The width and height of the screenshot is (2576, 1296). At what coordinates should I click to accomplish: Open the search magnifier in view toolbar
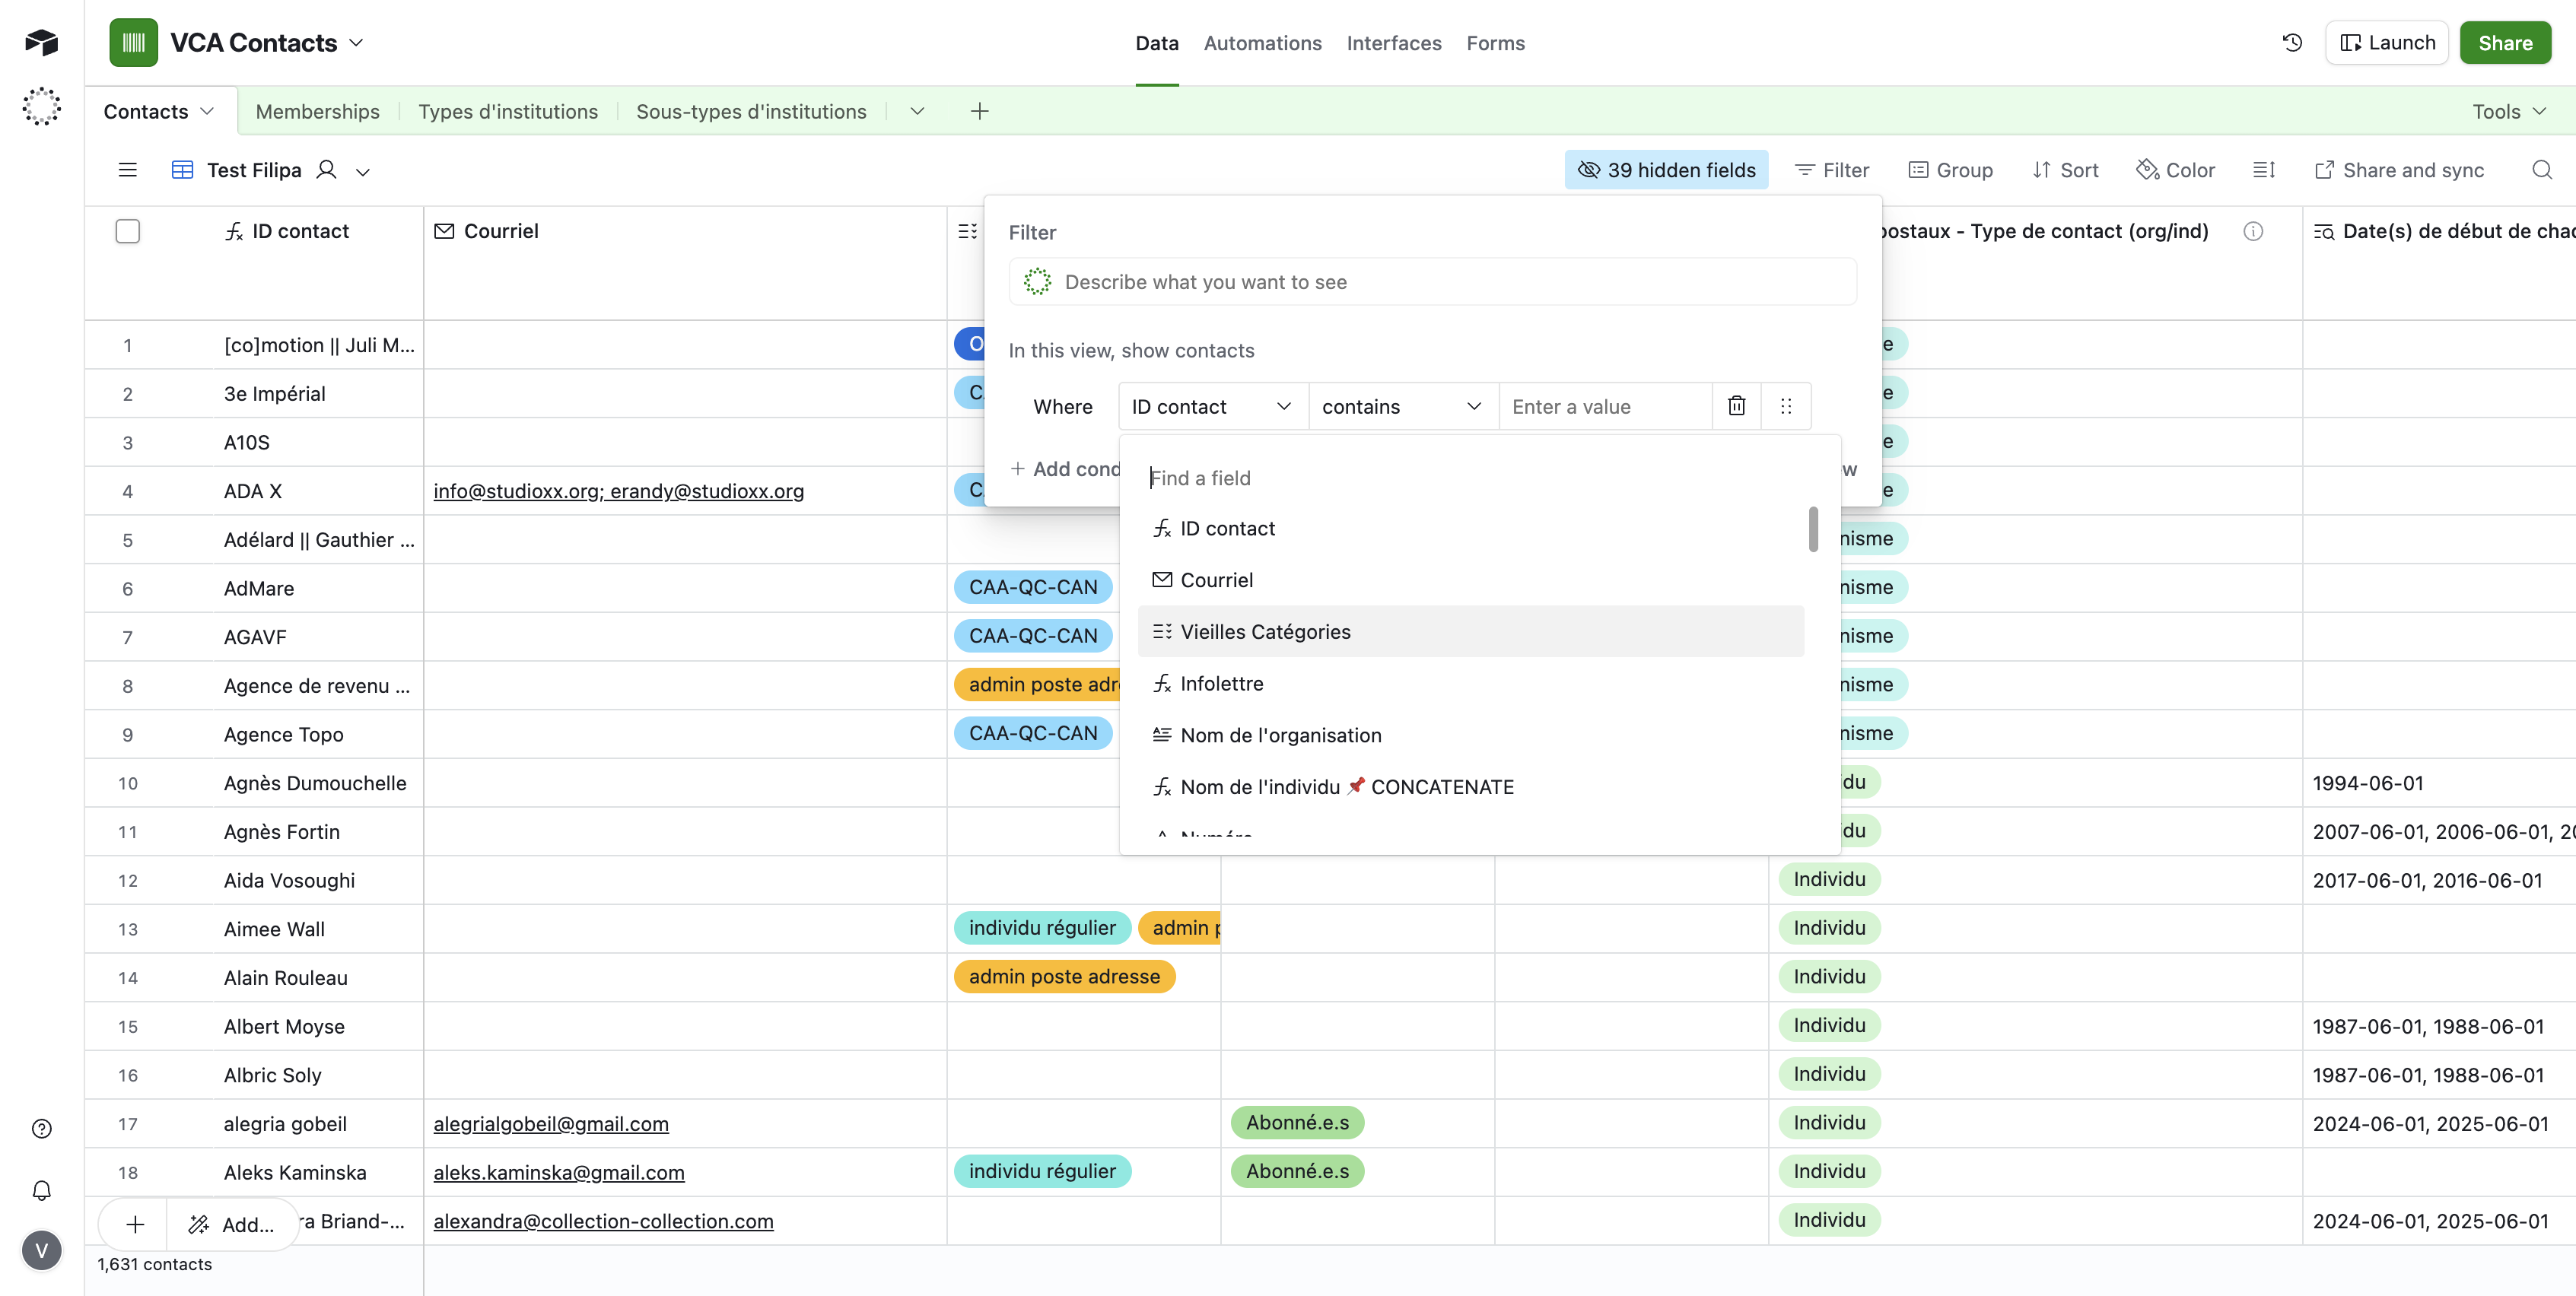[x=2541, y=170]
